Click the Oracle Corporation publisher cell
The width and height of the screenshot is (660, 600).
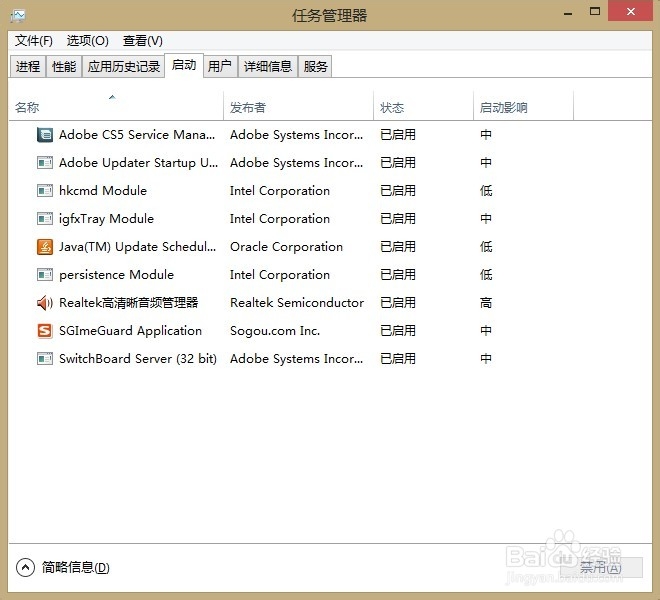(x=286, y=247)
